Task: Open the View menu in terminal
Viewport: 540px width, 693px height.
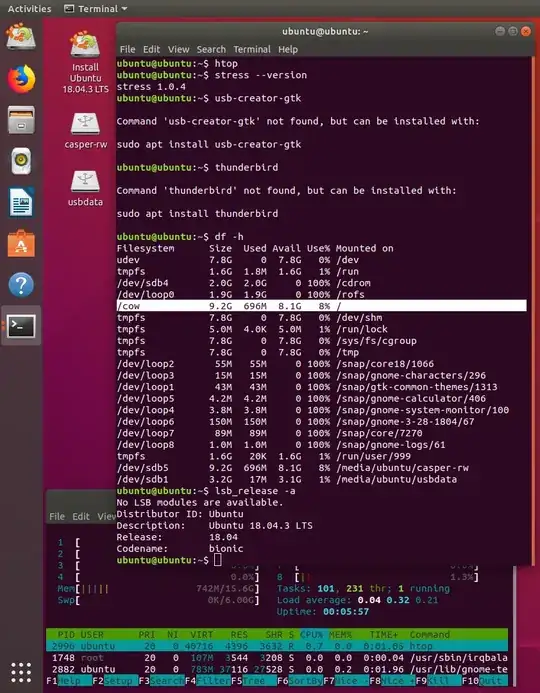Action: coord(179,50)
